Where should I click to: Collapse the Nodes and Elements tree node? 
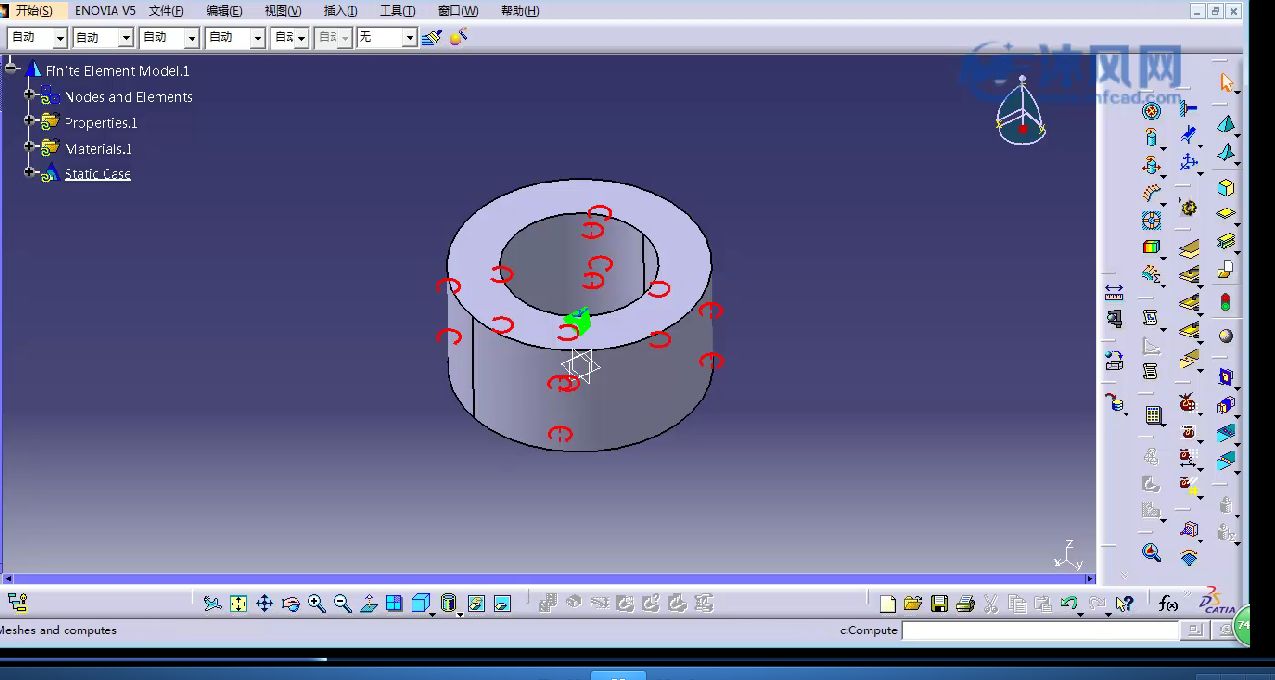pos(30,97)
